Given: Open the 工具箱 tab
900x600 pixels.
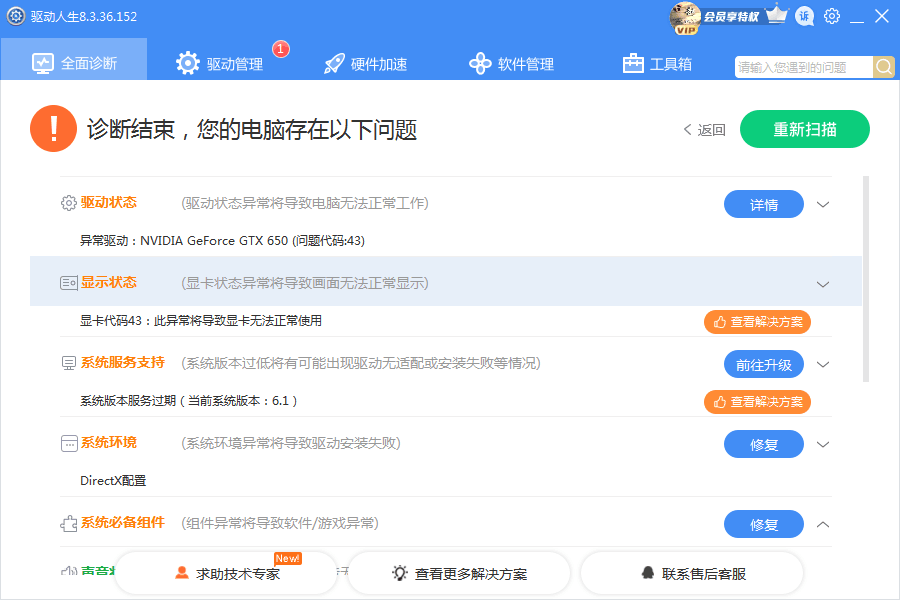Looking at the screenshot, I should 657,64.
